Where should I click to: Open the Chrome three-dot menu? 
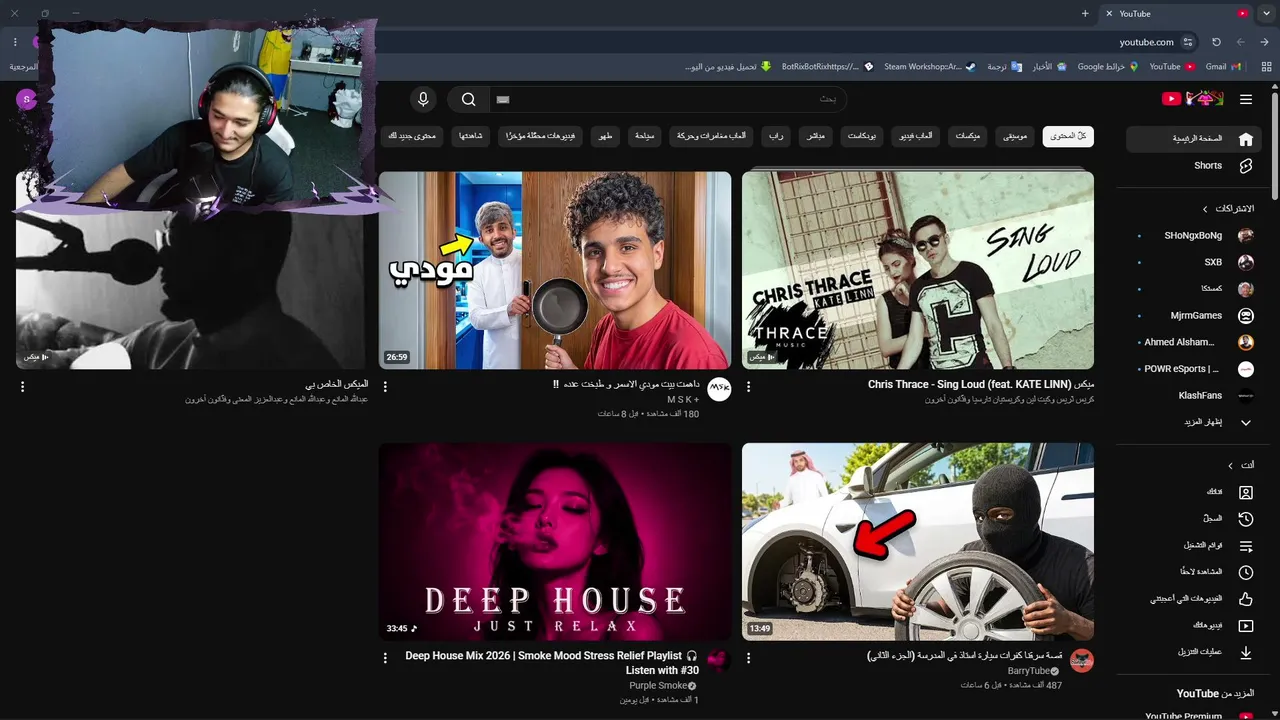pyautogui.click(x=15, y=42)
